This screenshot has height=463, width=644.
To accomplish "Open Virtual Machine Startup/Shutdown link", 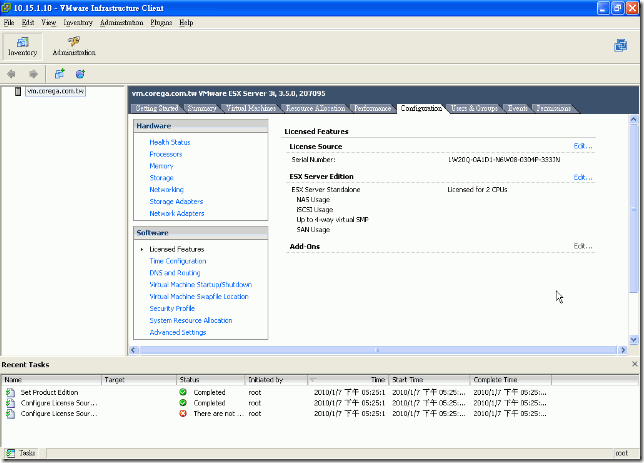I will (200, 284).
